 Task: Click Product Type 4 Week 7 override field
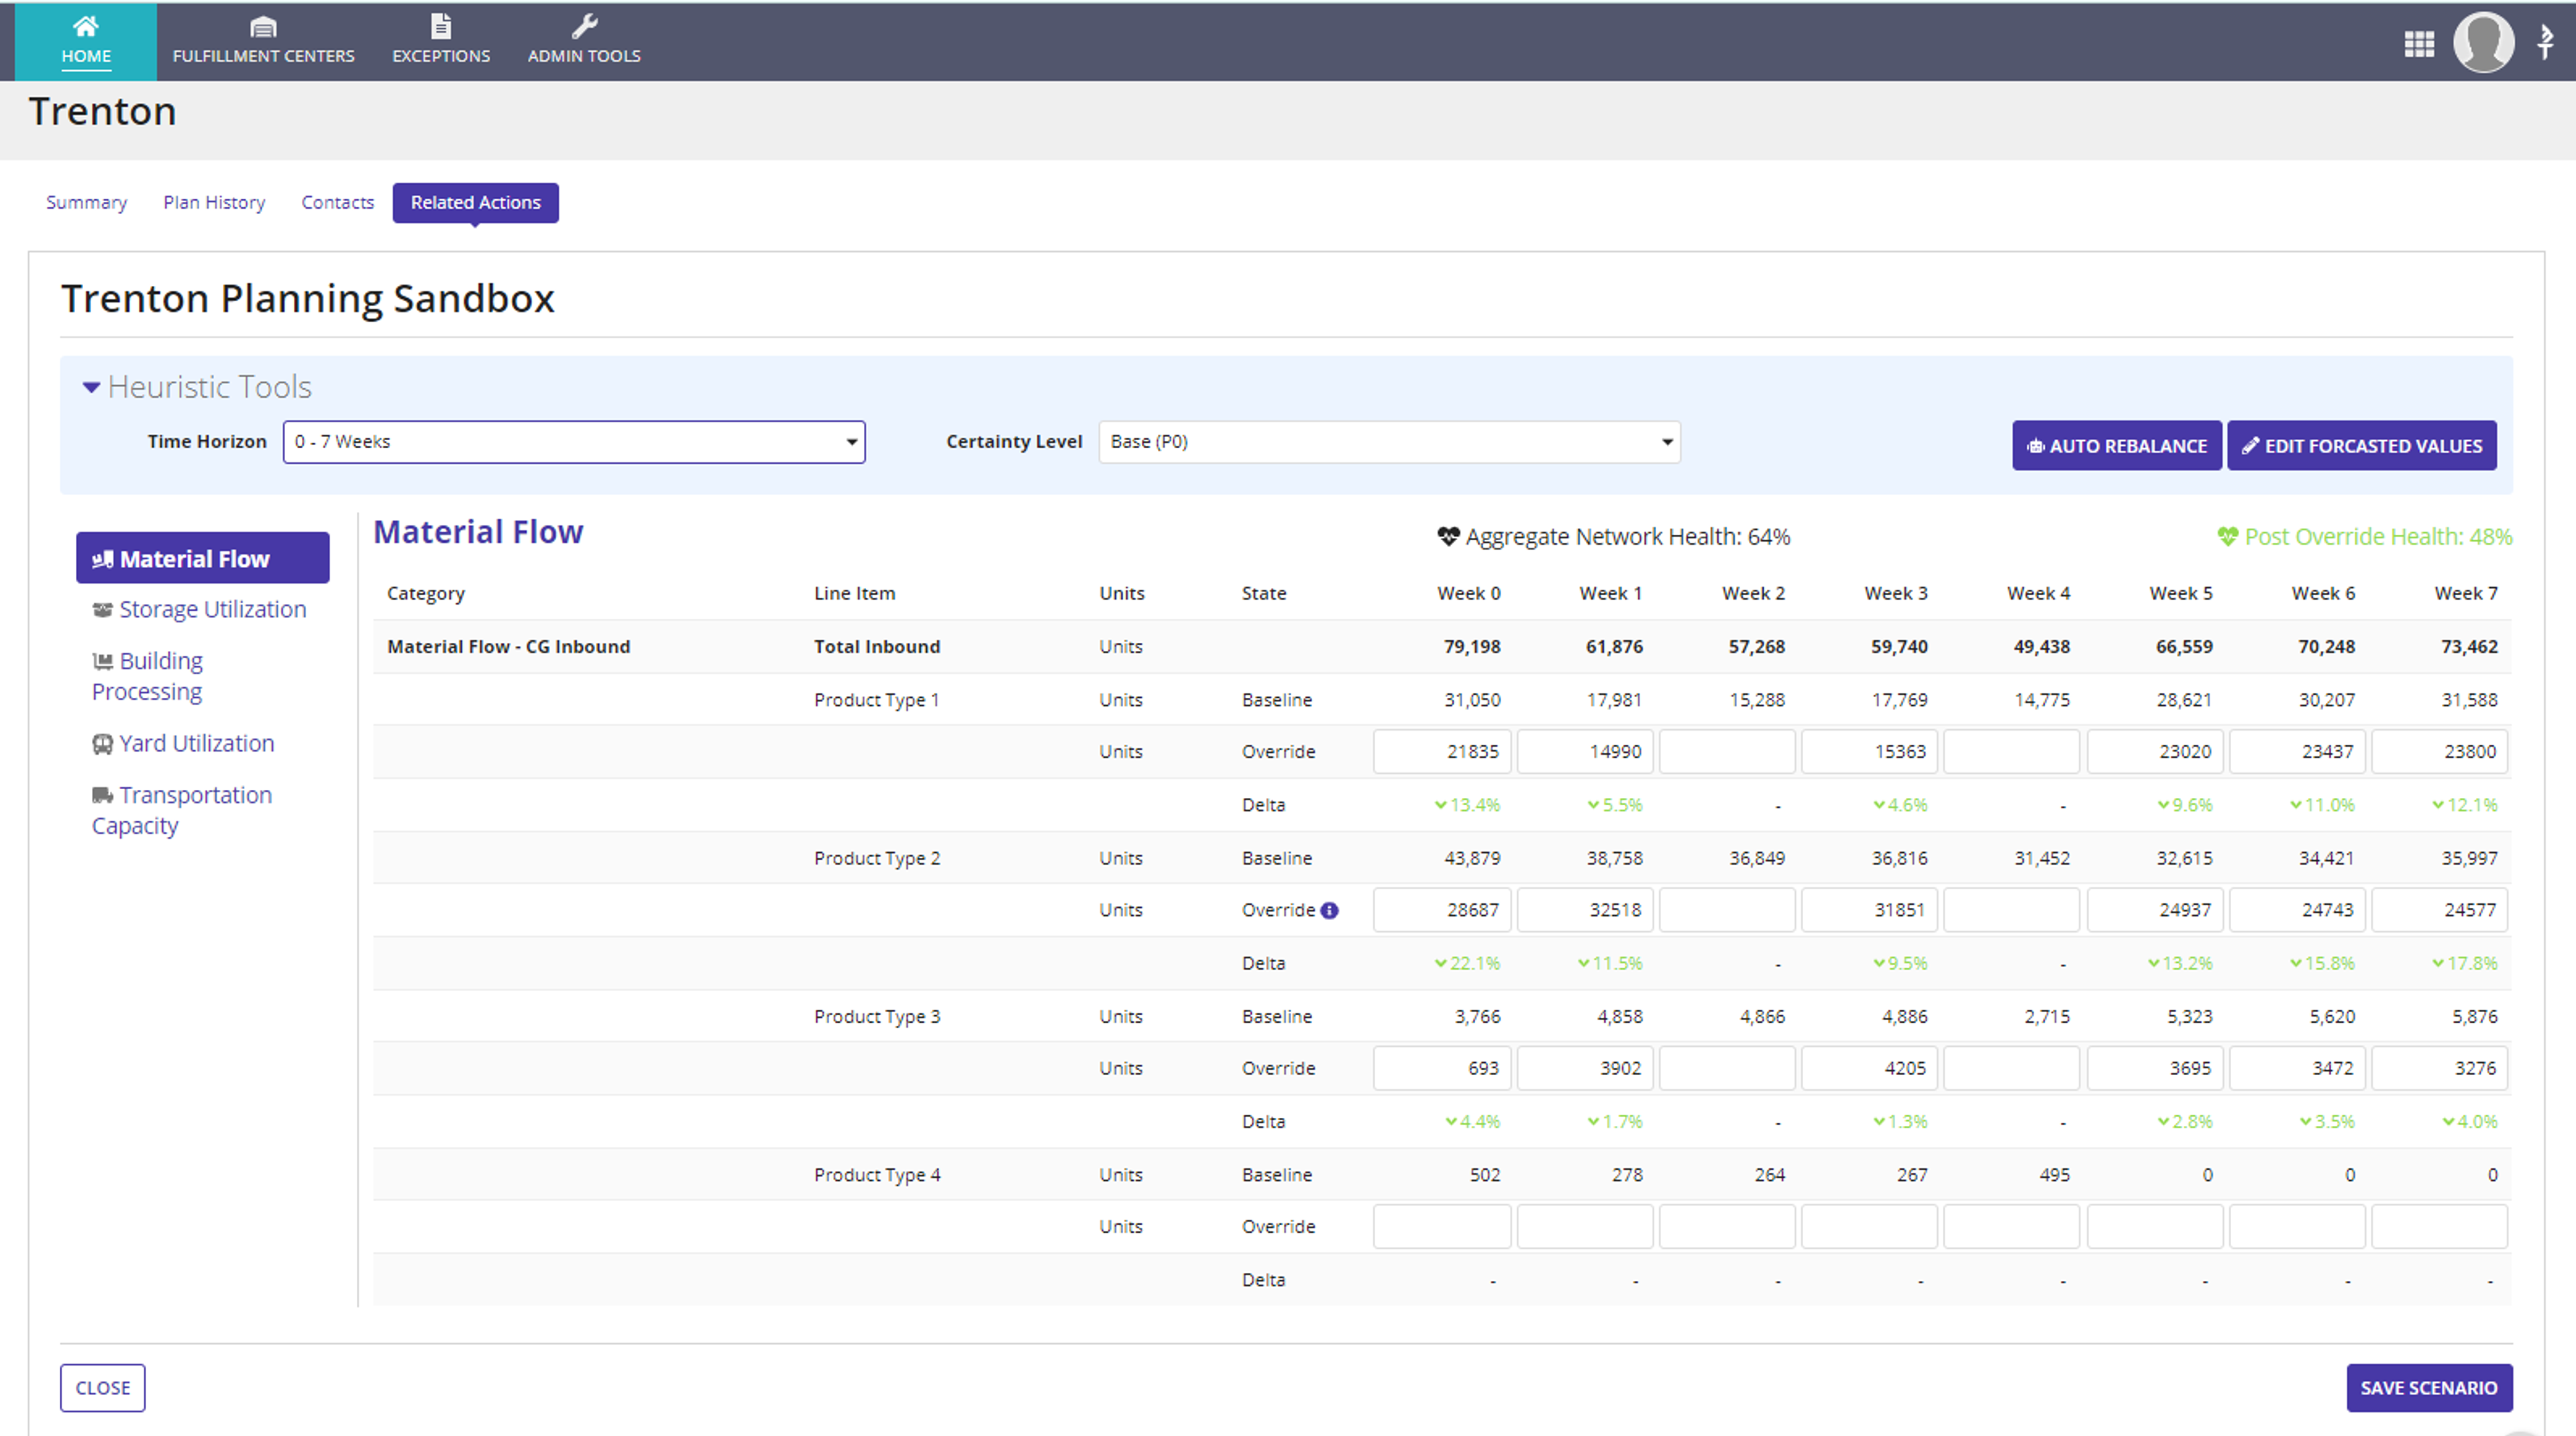click(x=2439, y=1227)
